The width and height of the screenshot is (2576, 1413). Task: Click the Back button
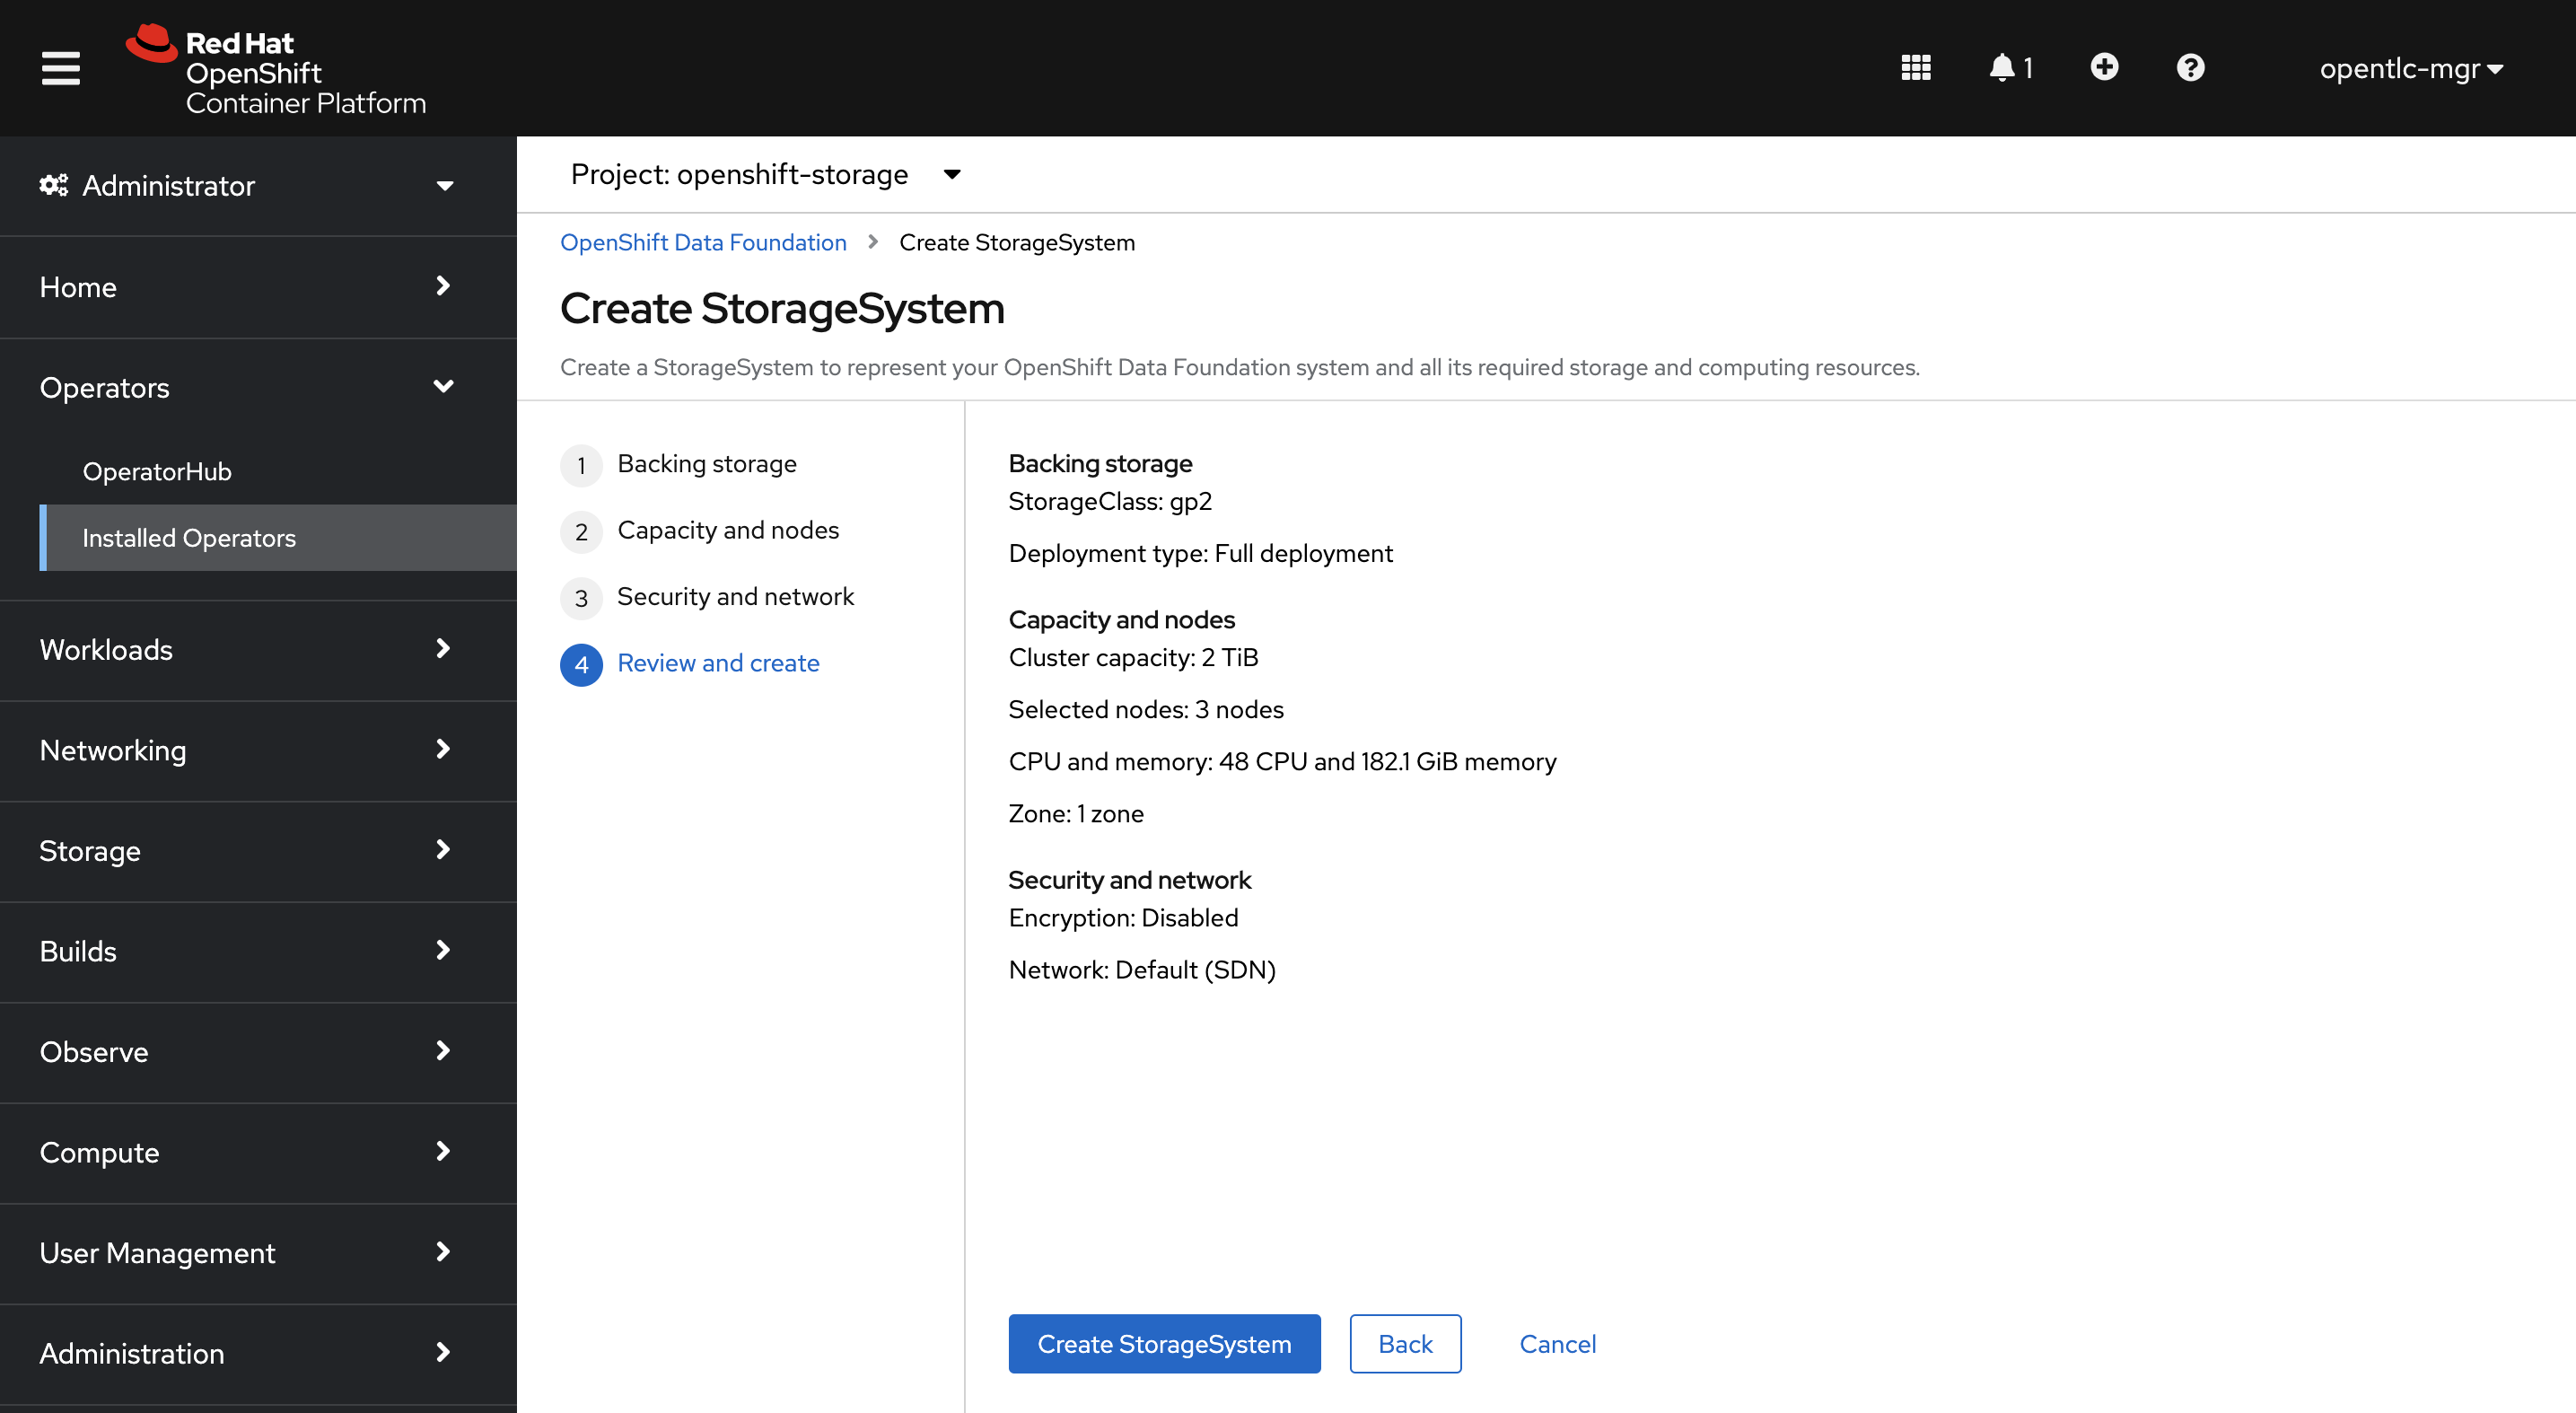1406,1343
